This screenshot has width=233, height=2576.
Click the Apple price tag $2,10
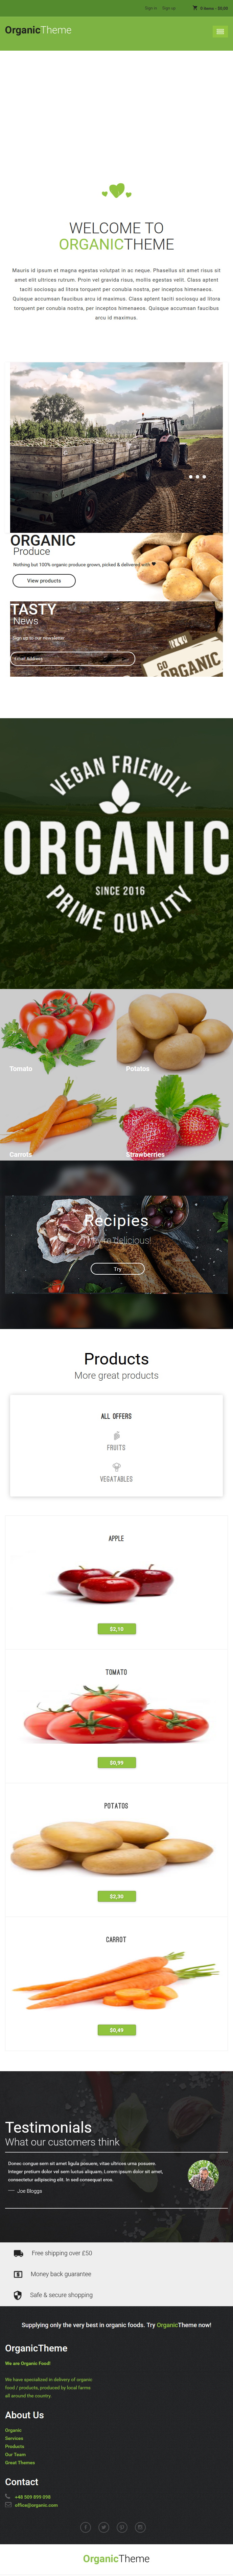pyautogui.click(x=116, y=1629)
